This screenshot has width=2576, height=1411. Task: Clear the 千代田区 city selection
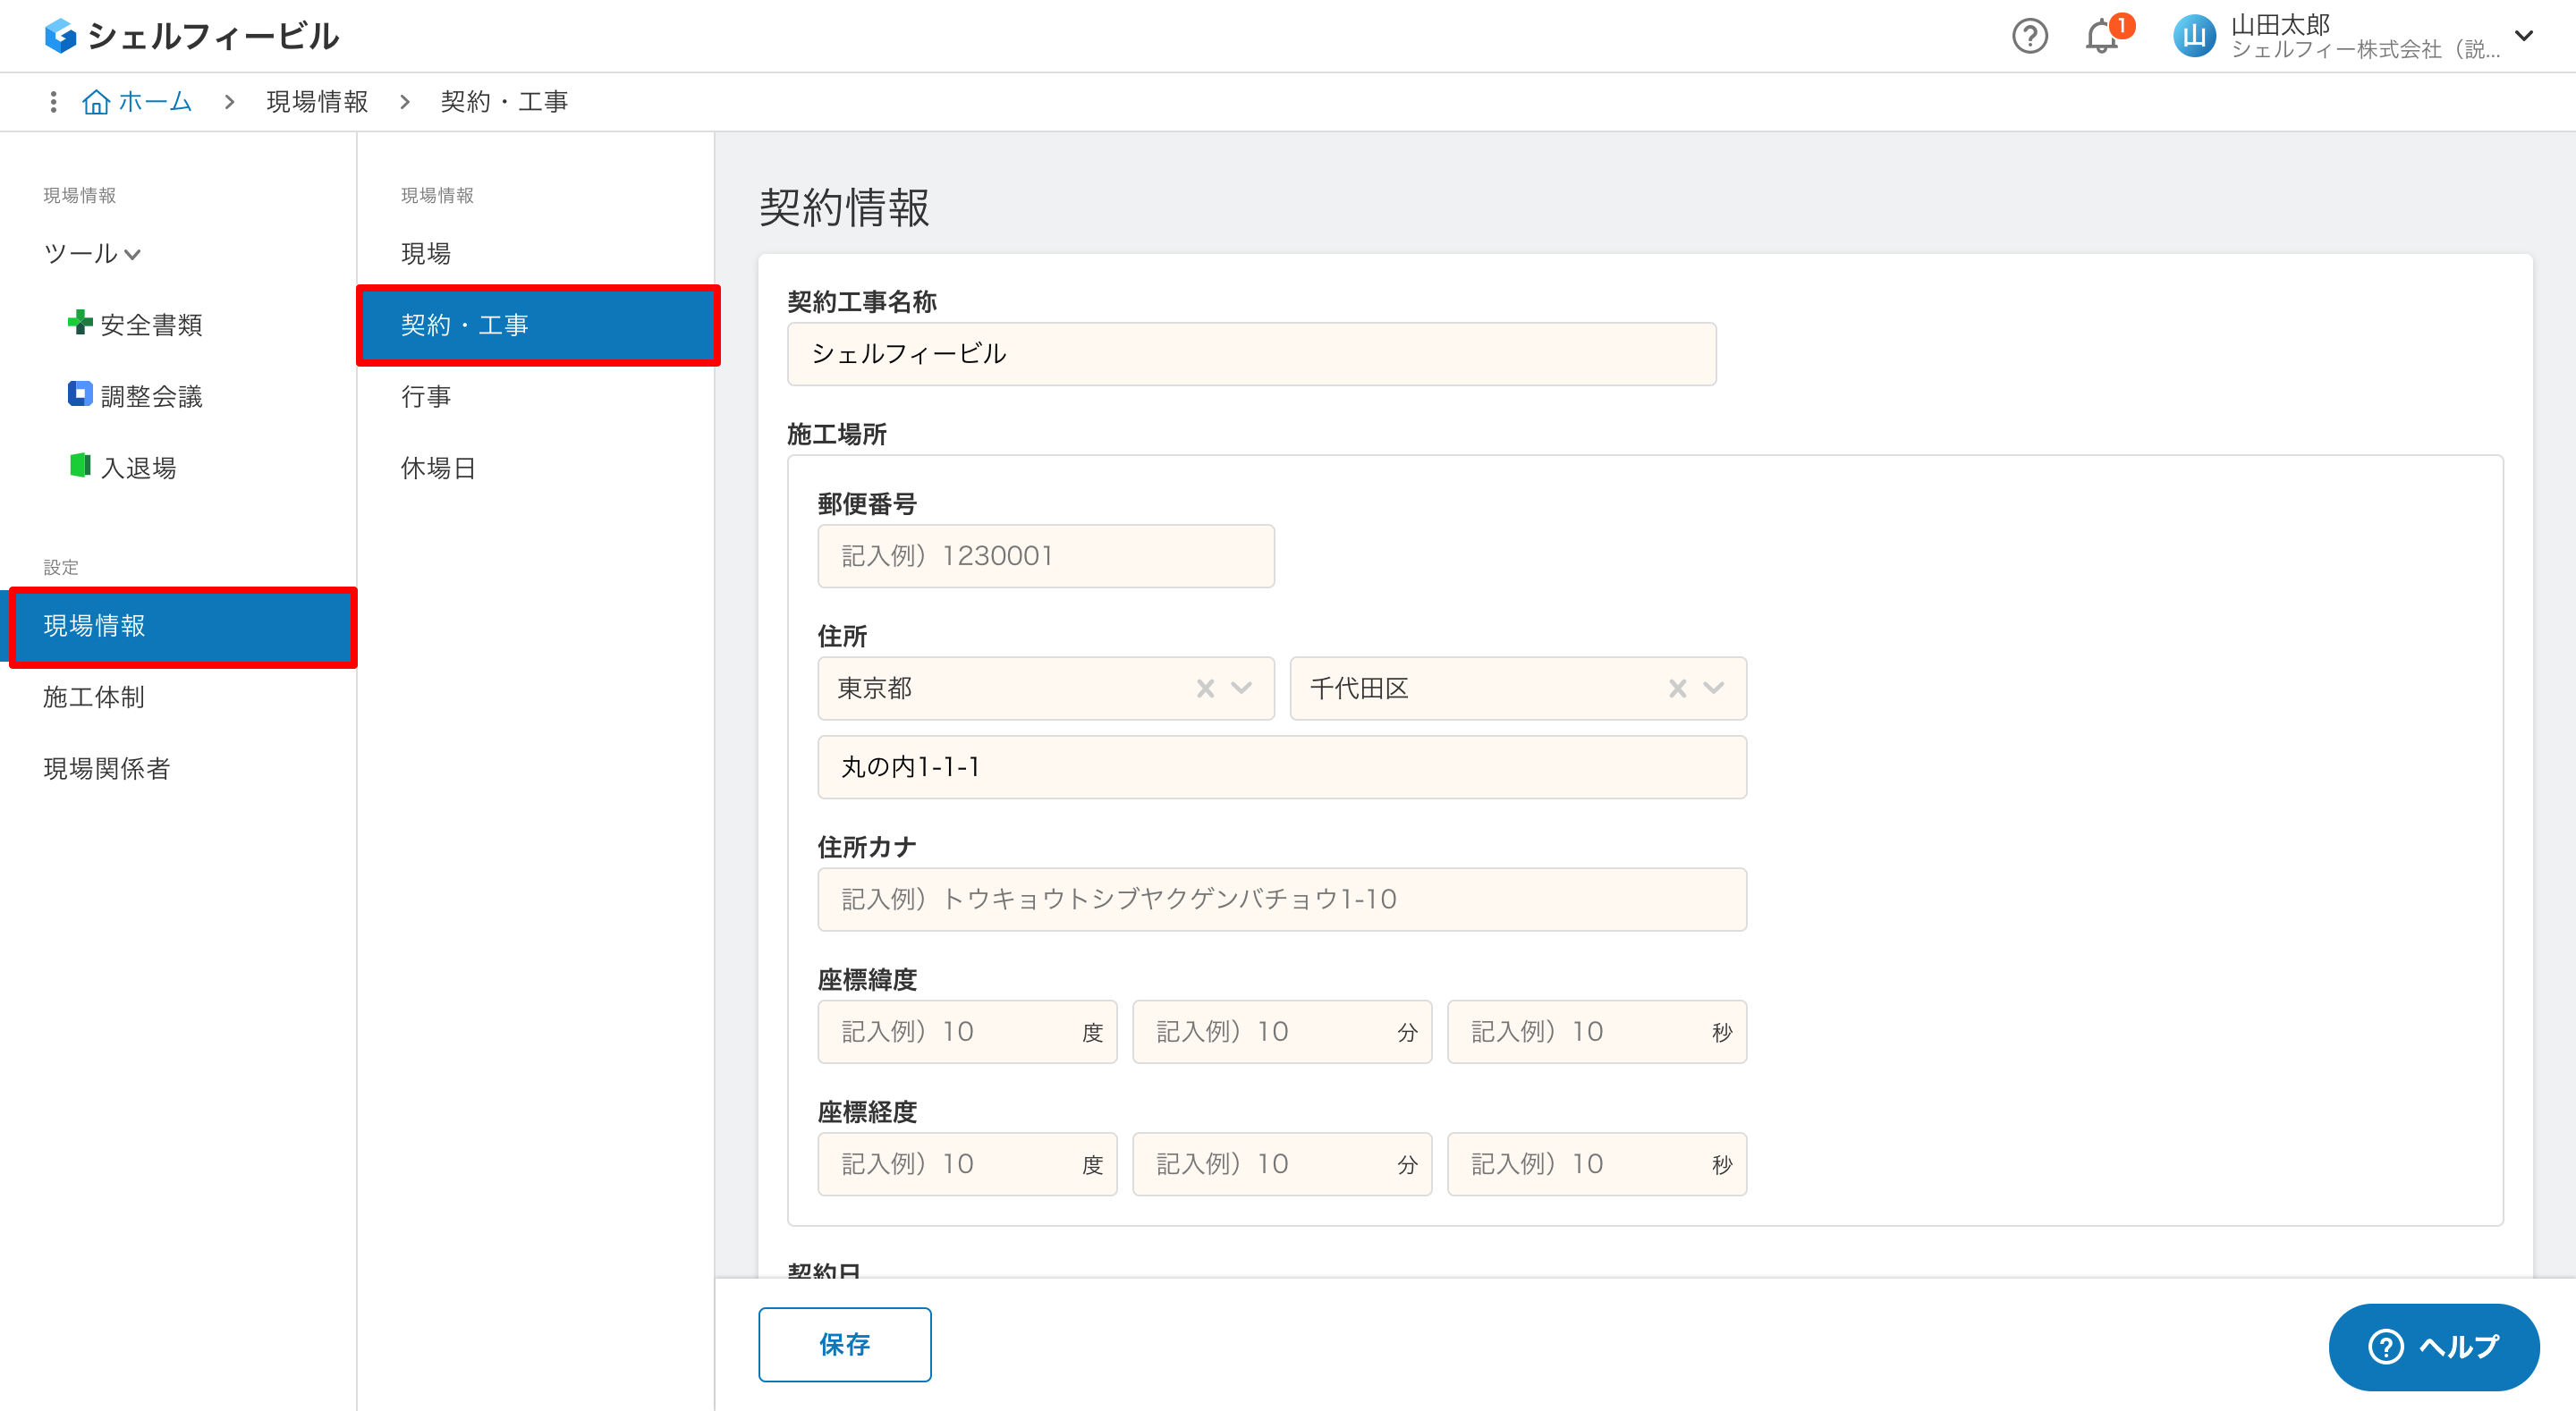pyautogui.click(x=1677, y=688)
